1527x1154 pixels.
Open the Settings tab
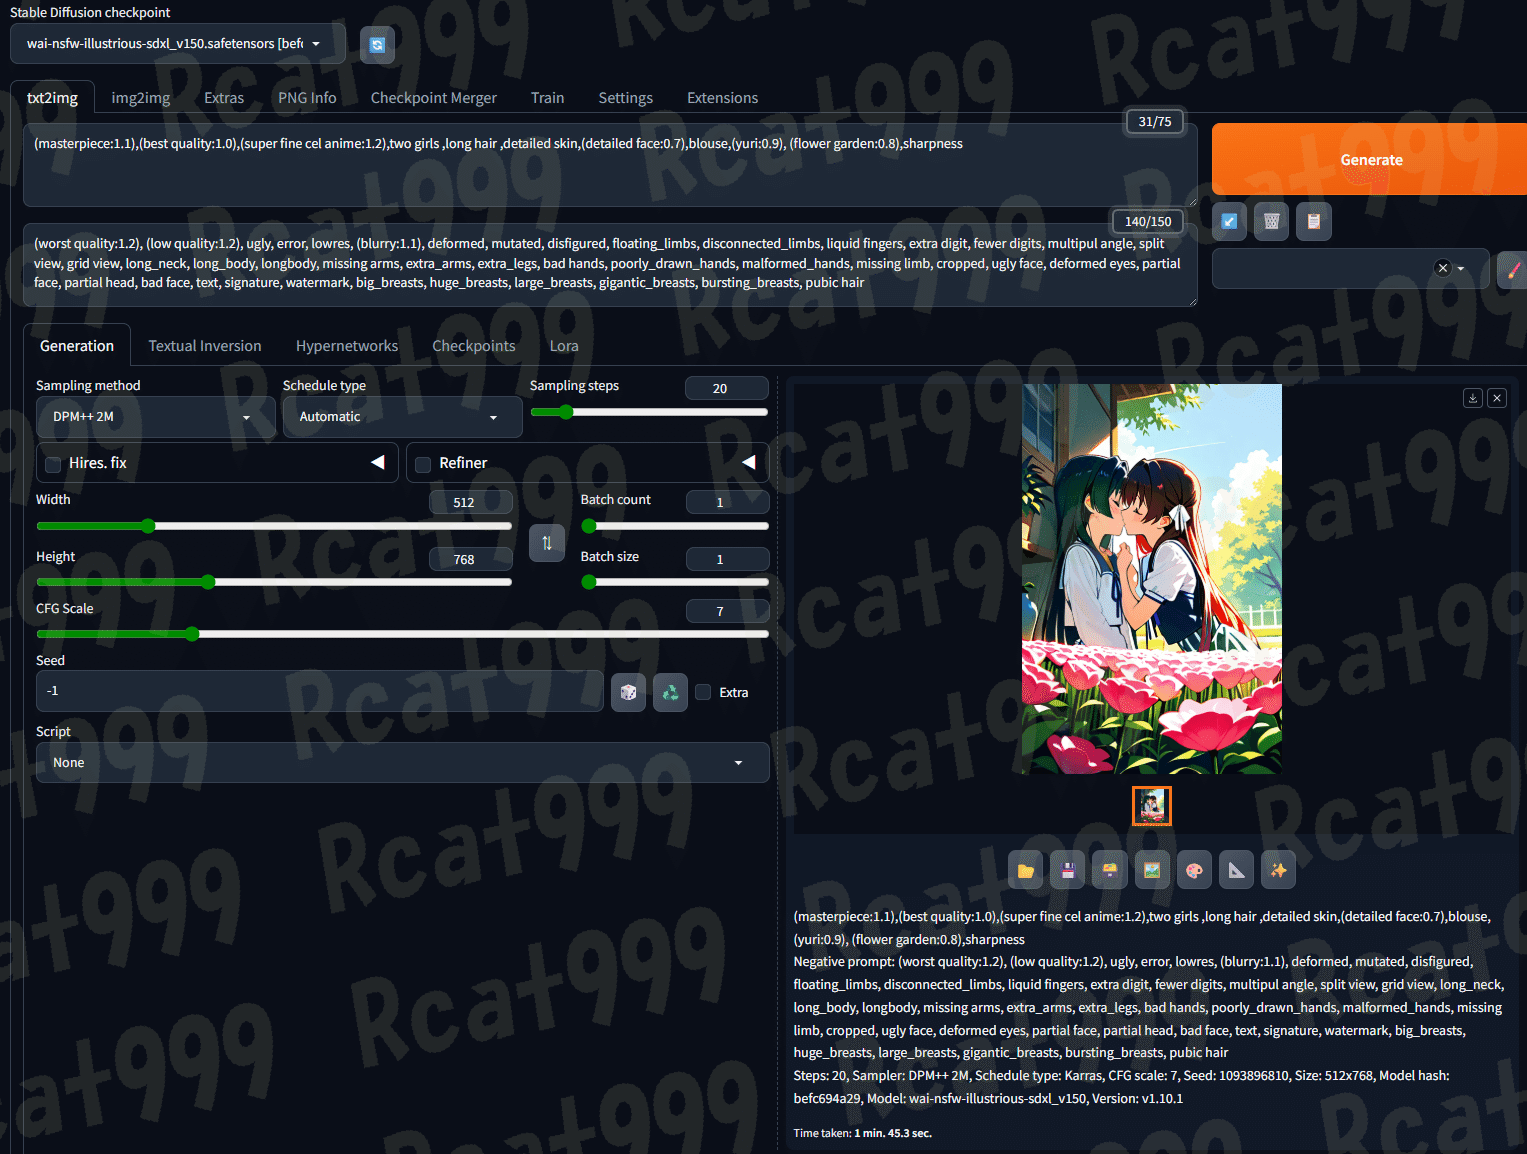[x=626, y=98]
